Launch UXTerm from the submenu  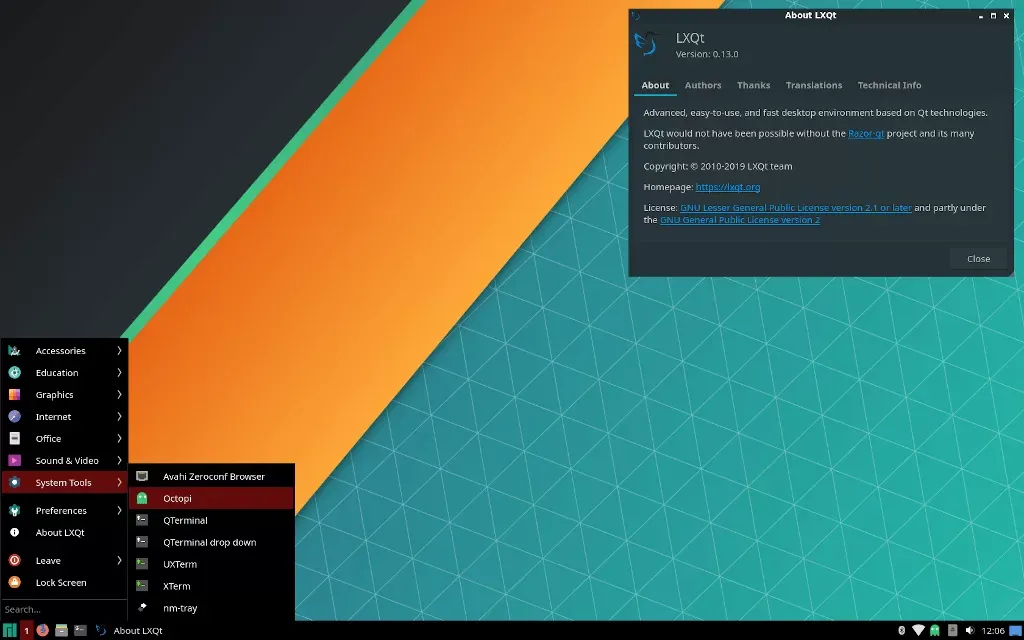(x=212, y=564)
